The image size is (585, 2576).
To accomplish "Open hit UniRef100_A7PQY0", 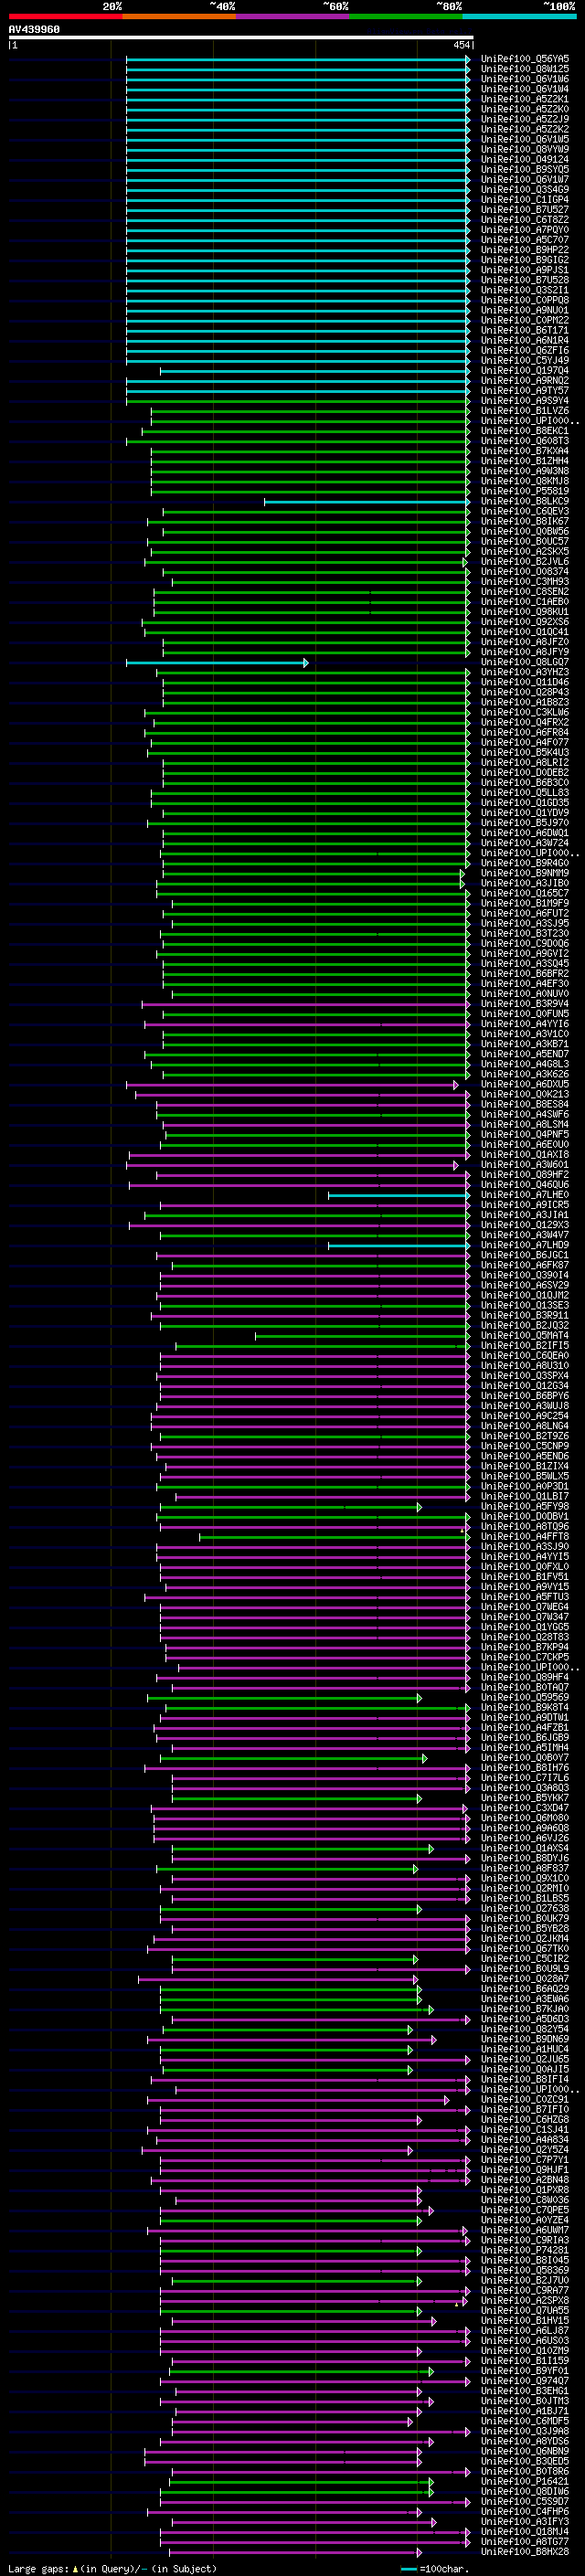I will click(525, 230).
